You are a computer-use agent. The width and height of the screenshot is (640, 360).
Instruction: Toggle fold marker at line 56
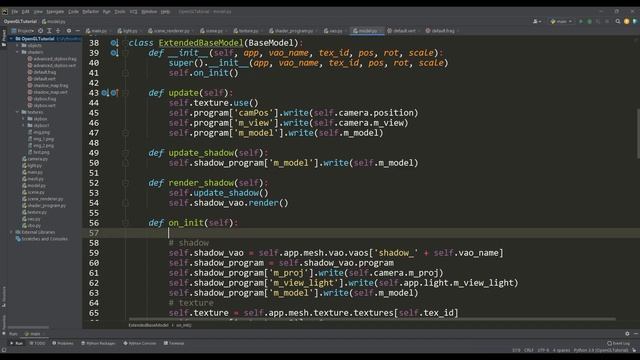(125, 223)
